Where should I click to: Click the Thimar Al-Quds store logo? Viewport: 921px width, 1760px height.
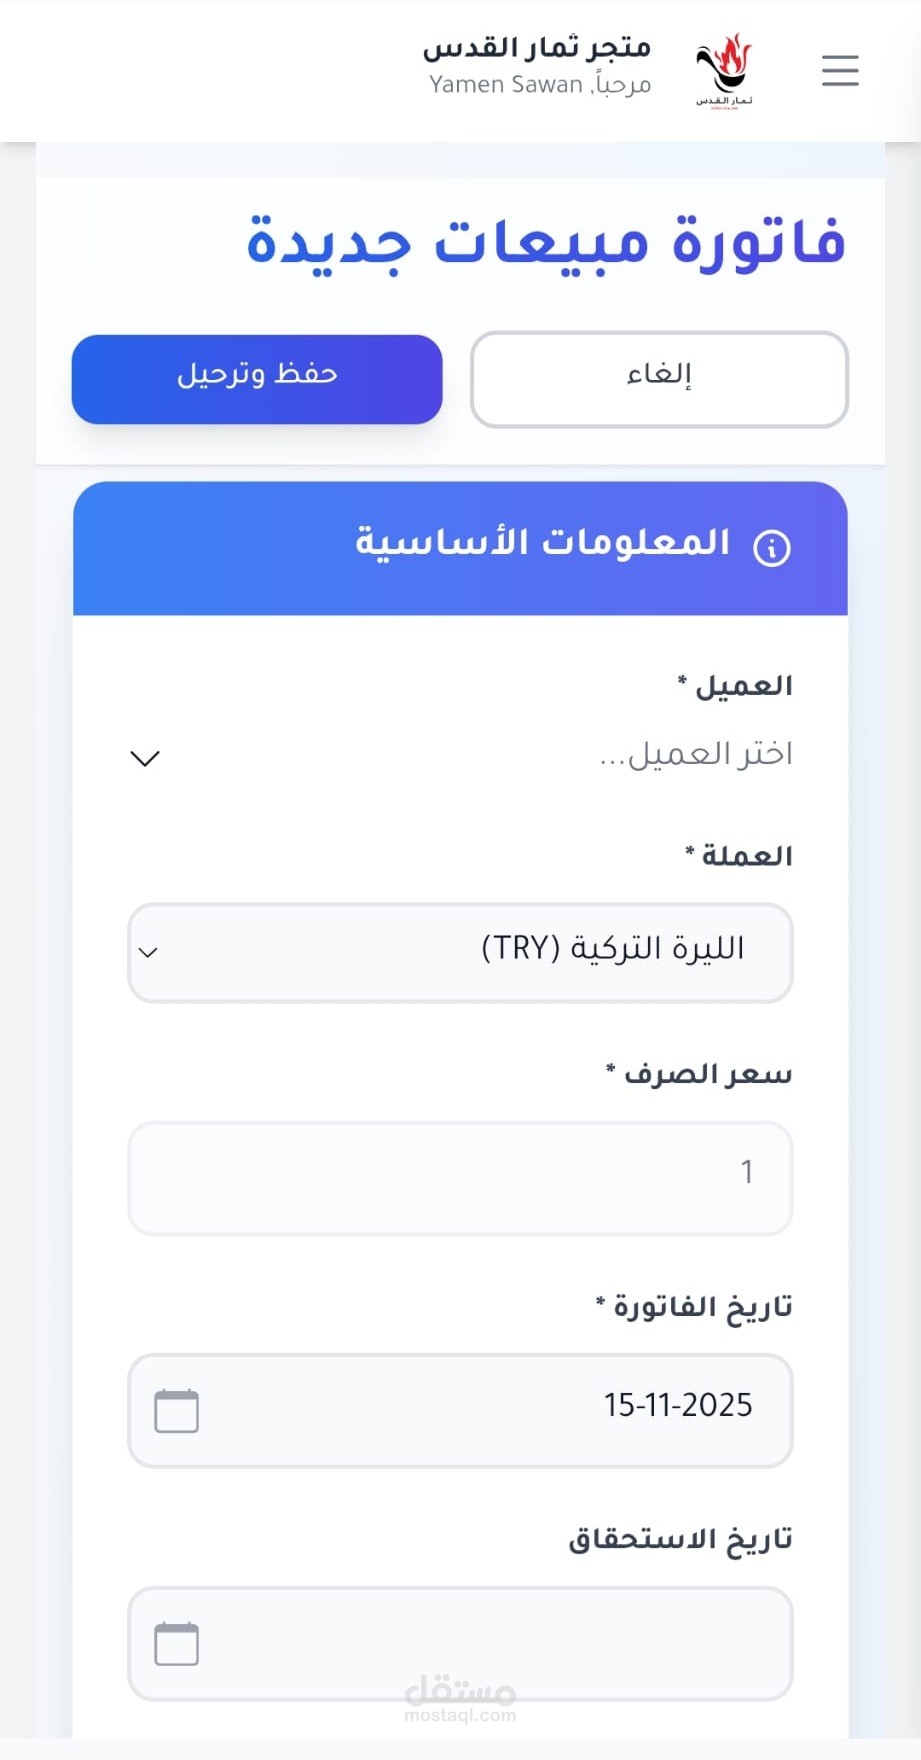coord(724,70)
